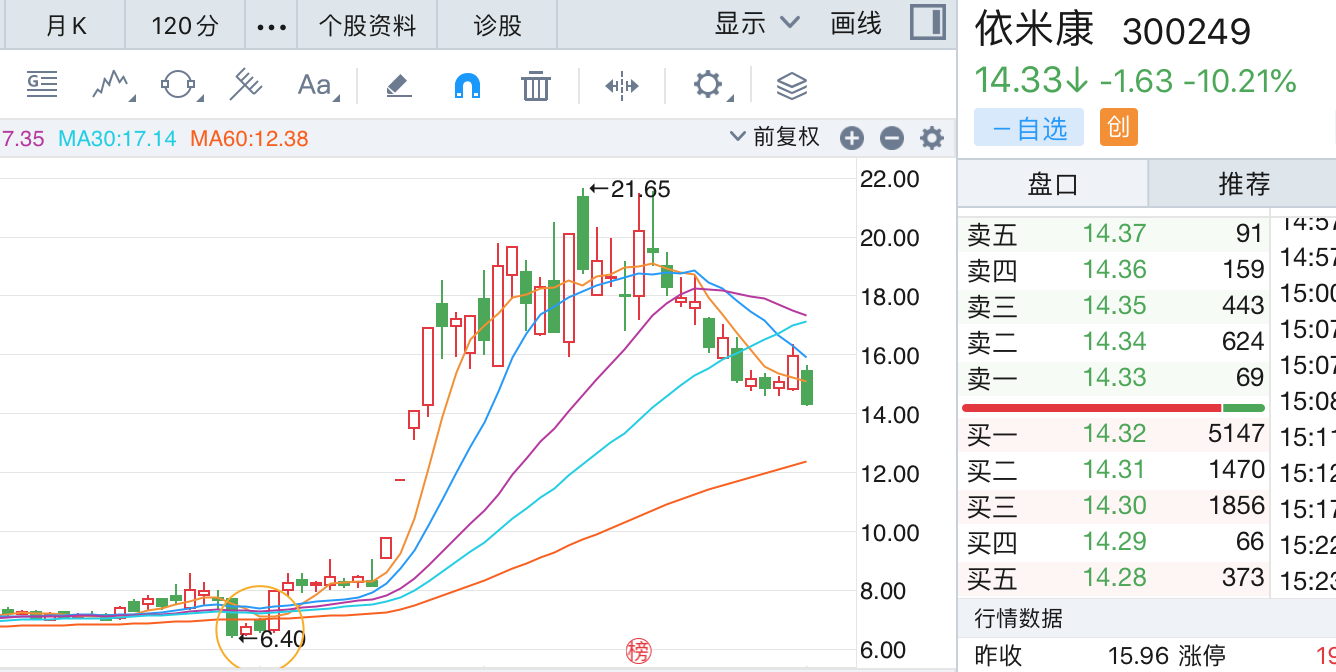Image resolution: width=1336 pixels, height=672 pixels.
Task: Select the pitchfork fan line tool
Action: click(x=245, y=85)
